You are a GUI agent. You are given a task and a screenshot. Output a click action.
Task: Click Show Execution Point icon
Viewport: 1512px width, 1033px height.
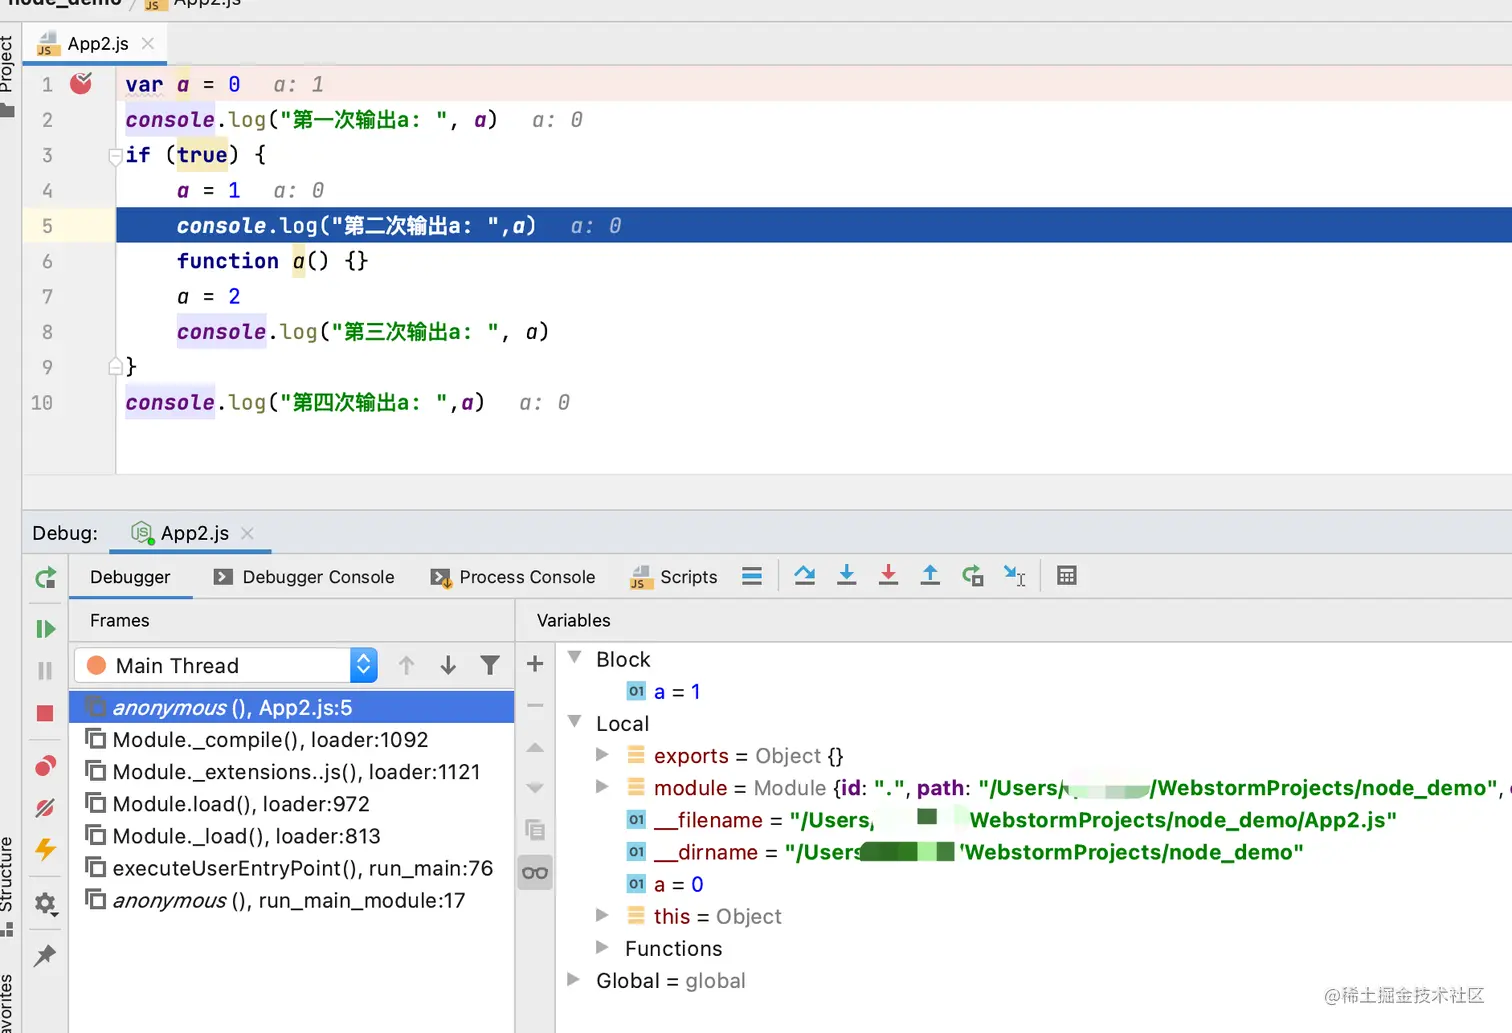[x=752, y=576]
